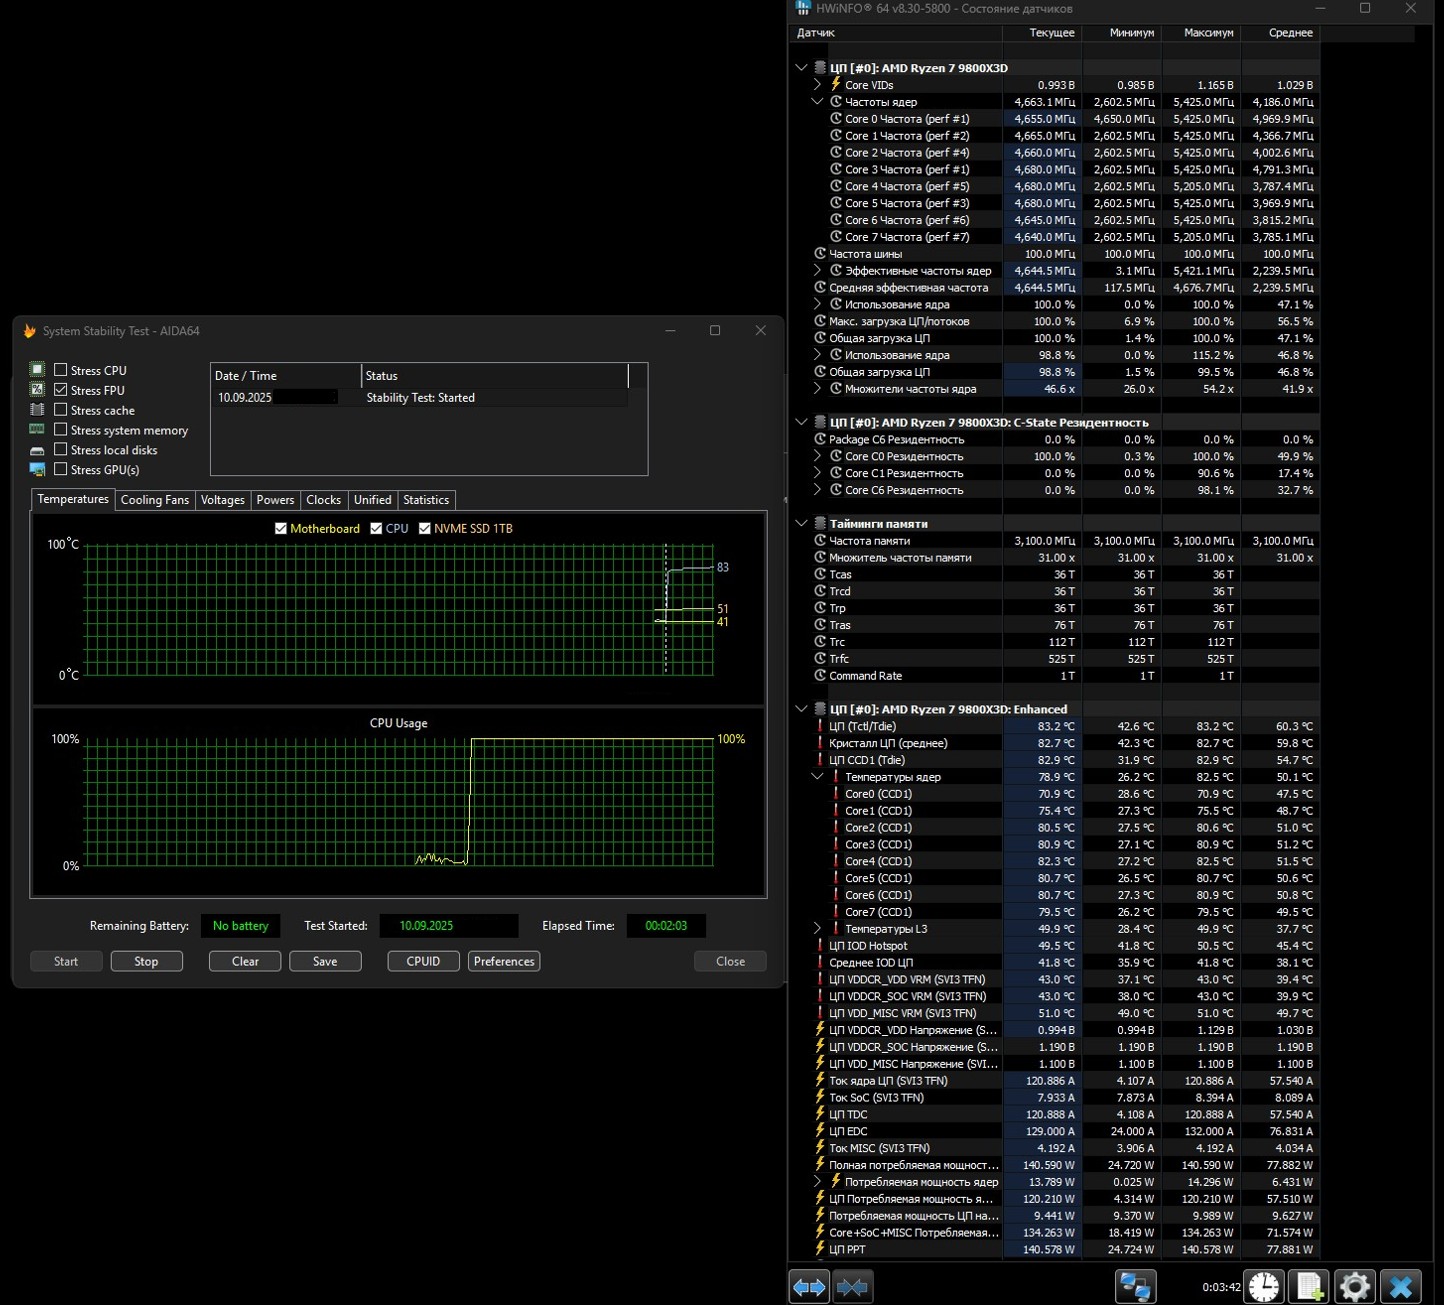Click the Stress local disks drive icon
This screenshot has height=1305, width=1444.
(37, 450)
